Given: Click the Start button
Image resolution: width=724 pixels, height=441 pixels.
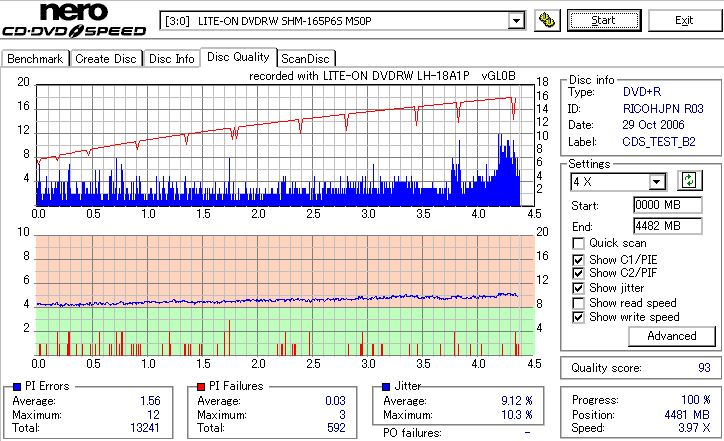Looking at the screenshot, I should (x=604, y=21).
